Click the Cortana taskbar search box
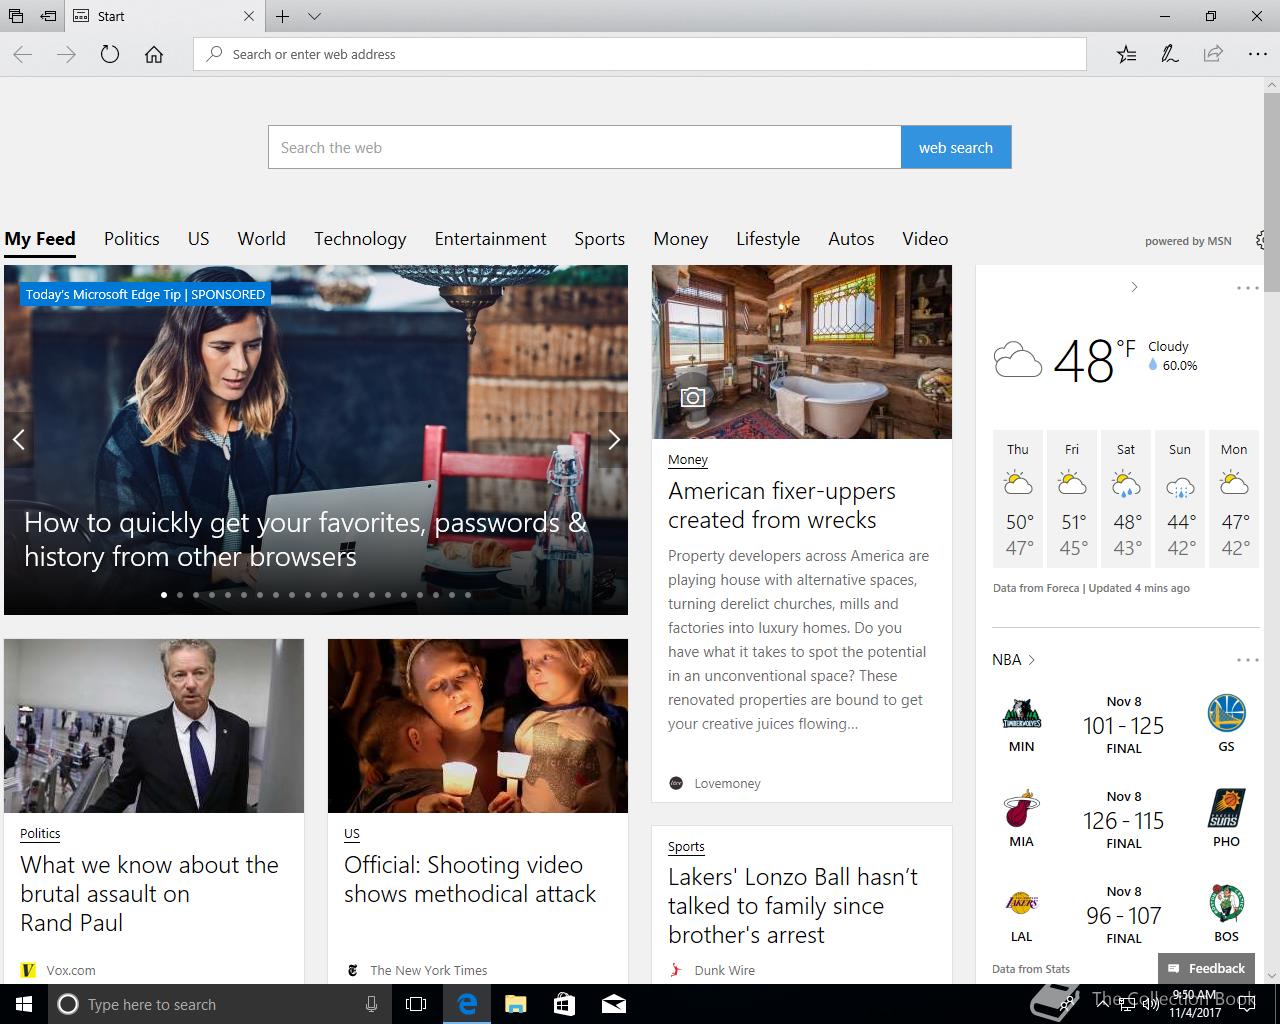Image resolution: width=1280 pixels, height=1024 pixels. pos(220,1004)
